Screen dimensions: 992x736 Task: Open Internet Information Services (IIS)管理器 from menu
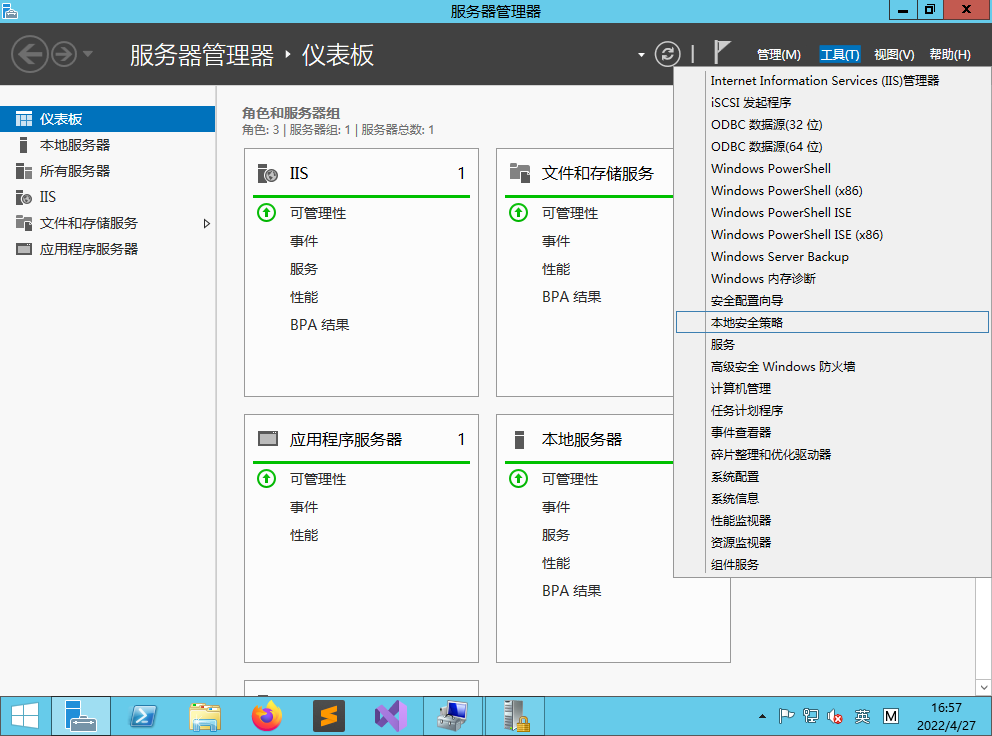coord(832,80)
